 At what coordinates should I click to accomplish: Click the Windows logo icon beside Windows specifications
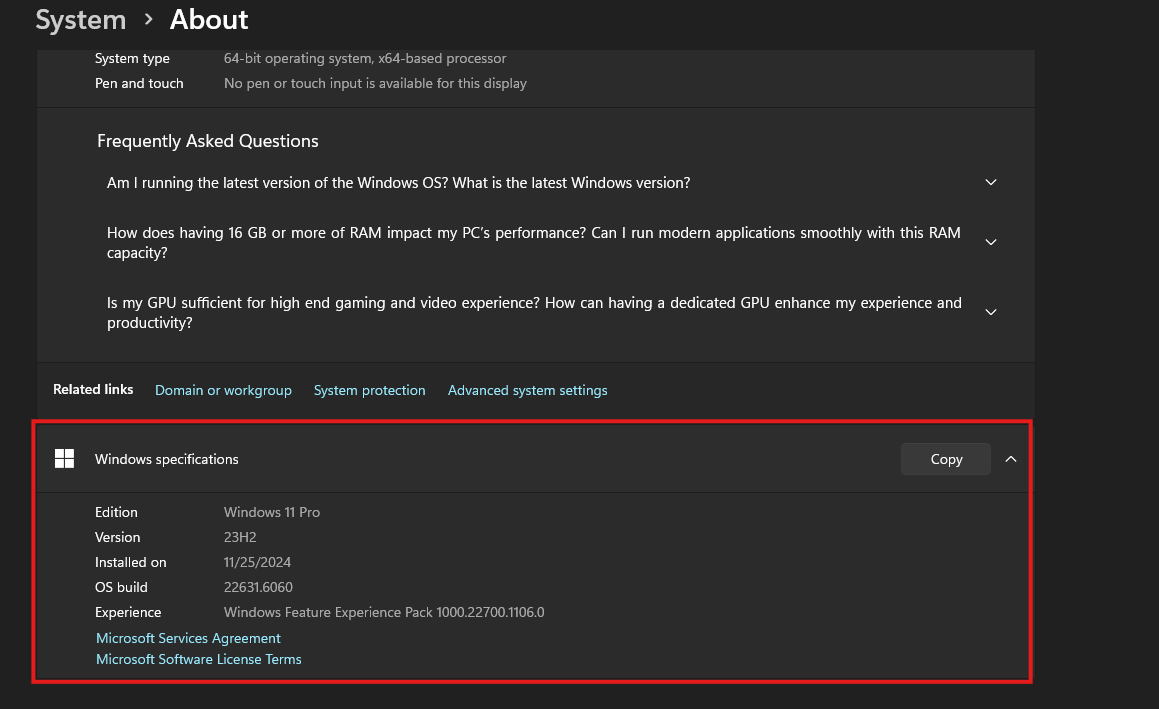tap(65, 459)
